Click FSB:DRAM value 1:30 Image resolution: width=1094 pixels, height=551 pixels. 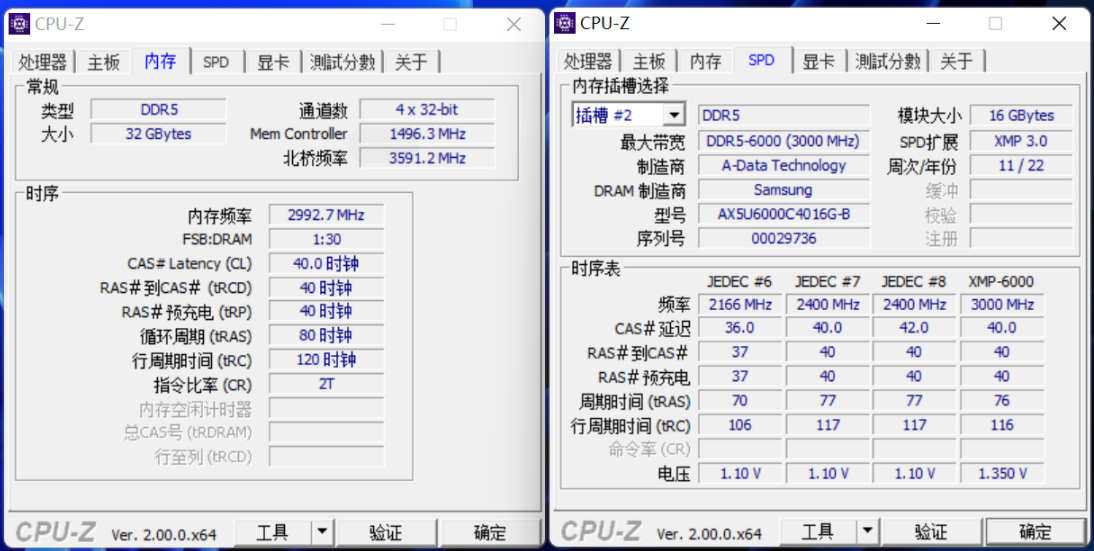click(x=327, y=239)
